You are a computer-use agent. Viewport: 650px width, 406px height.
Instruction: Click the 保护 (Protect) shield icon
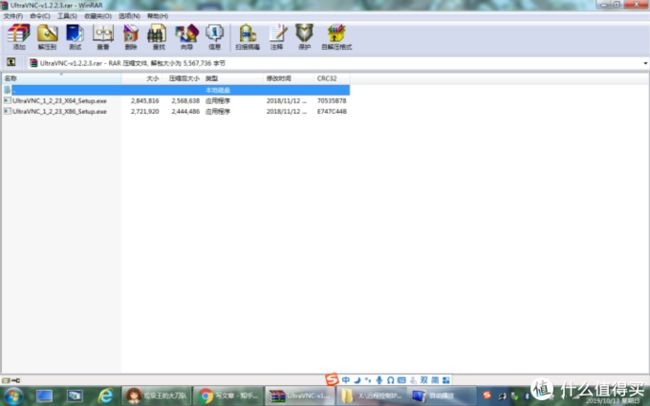304,36
